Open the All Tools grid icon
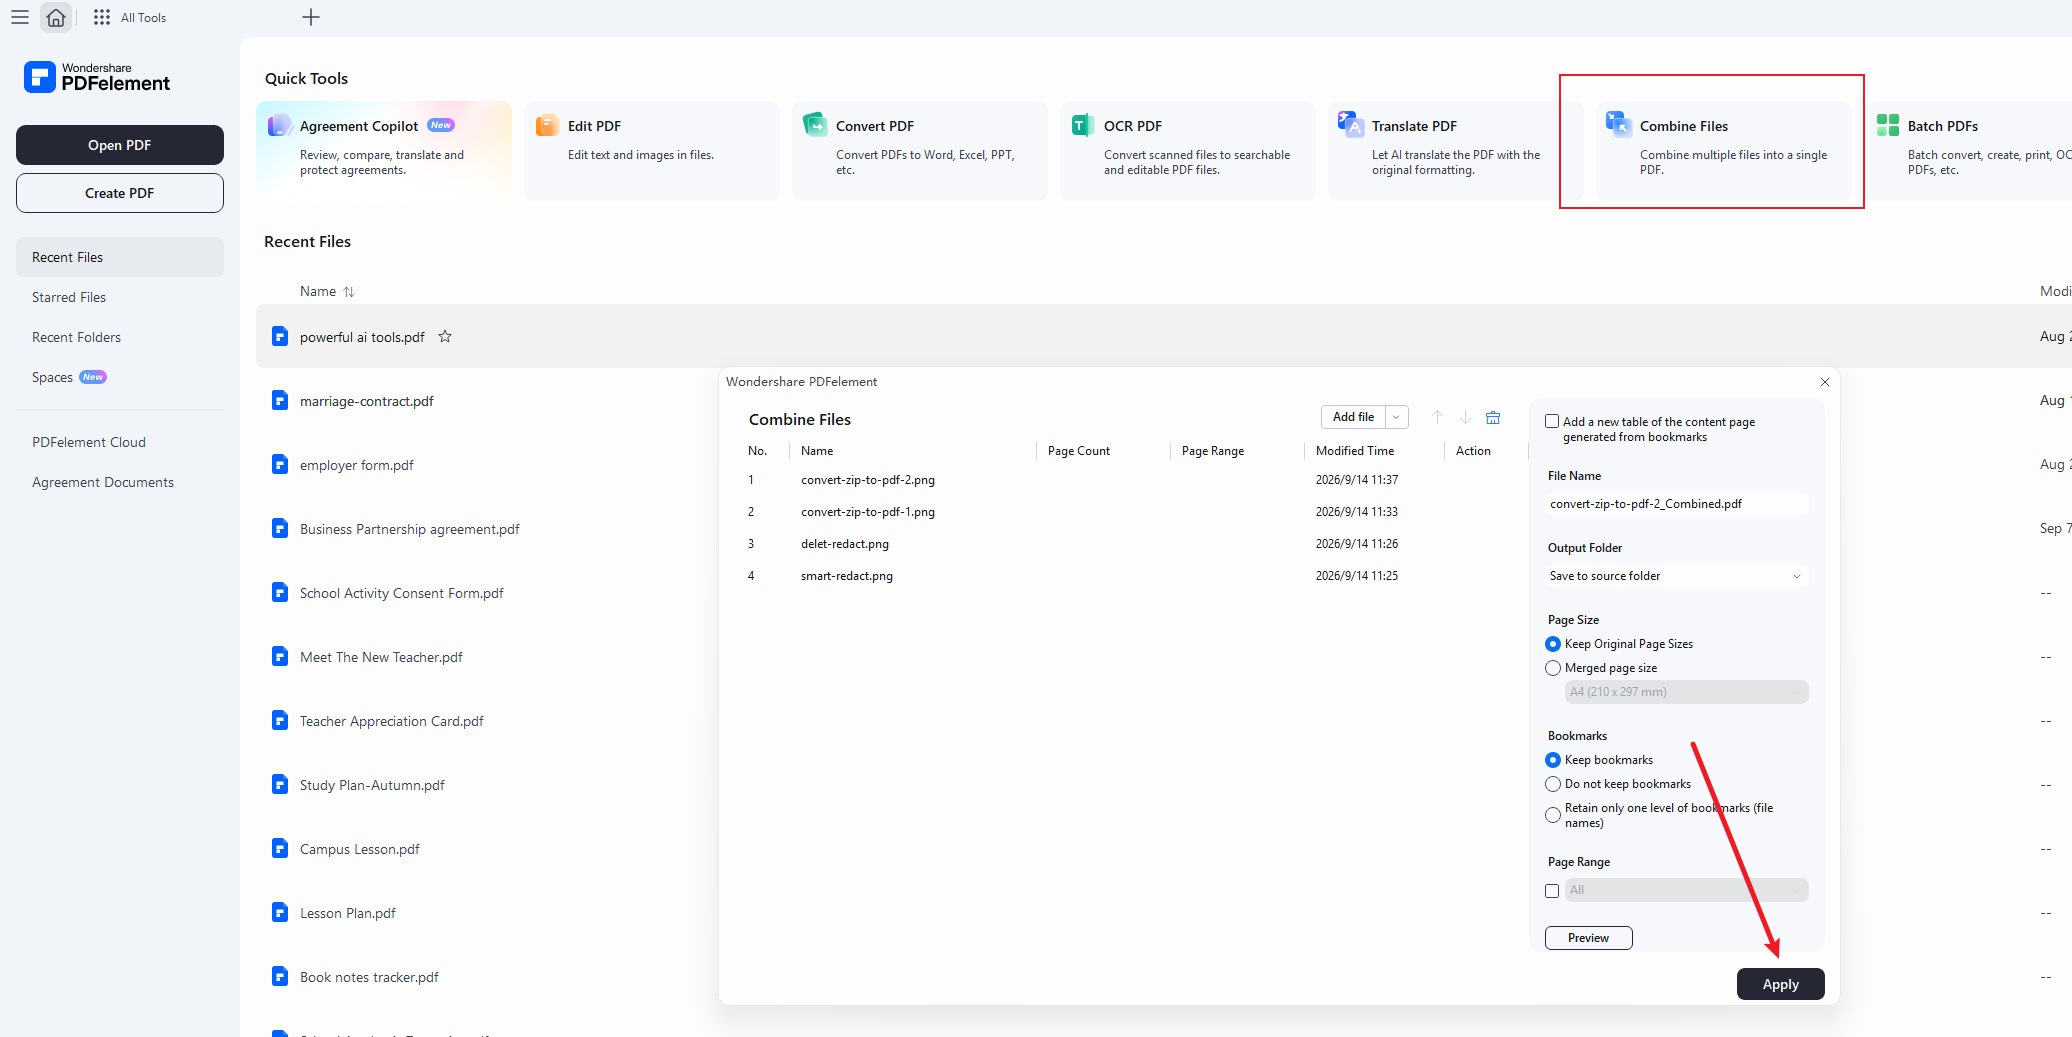Screen dimensions: 2072x1037 click(102, 17)
